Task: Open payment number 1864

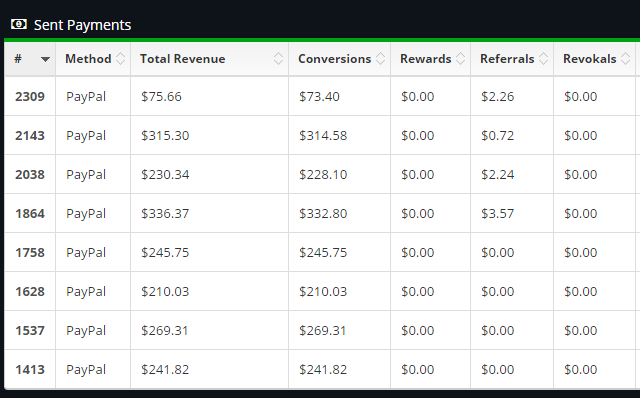Action: (x=30, y=213)
